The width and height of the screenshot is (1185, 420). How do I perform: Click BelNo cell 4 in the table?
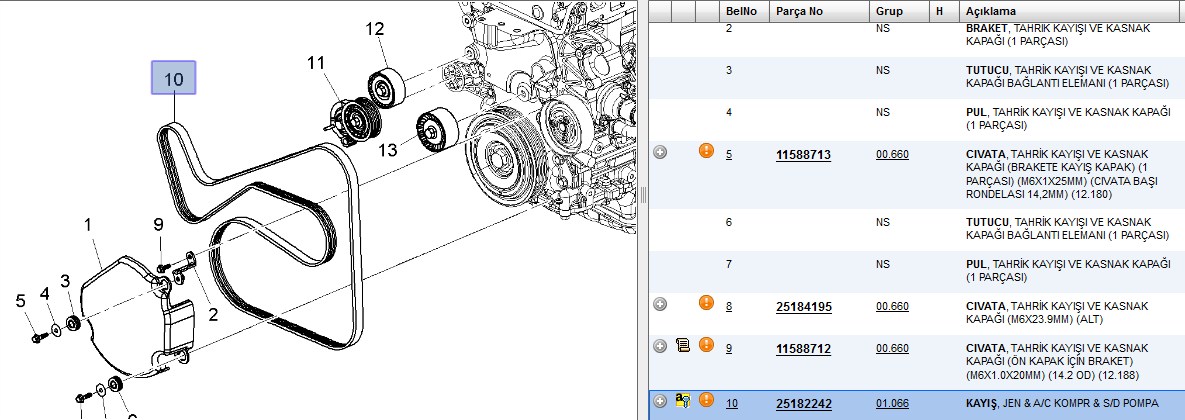coord(729,113)
